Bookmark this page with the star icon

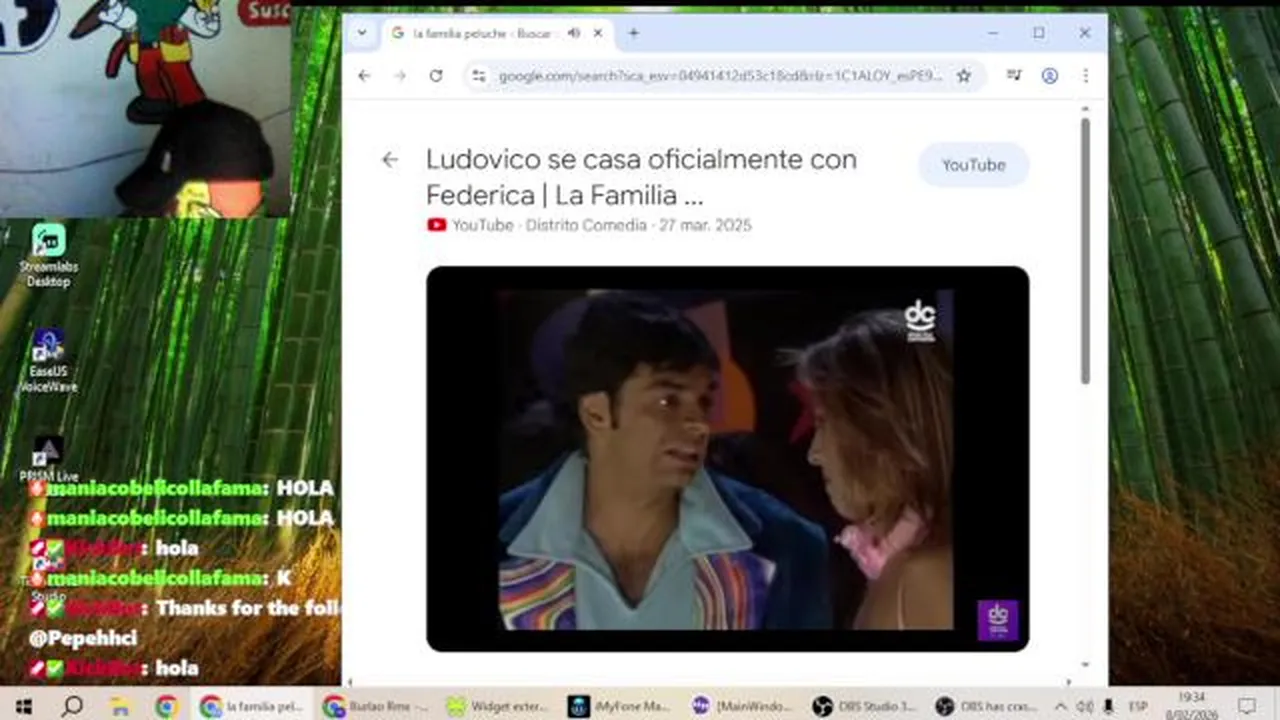[x=964, y=75]
